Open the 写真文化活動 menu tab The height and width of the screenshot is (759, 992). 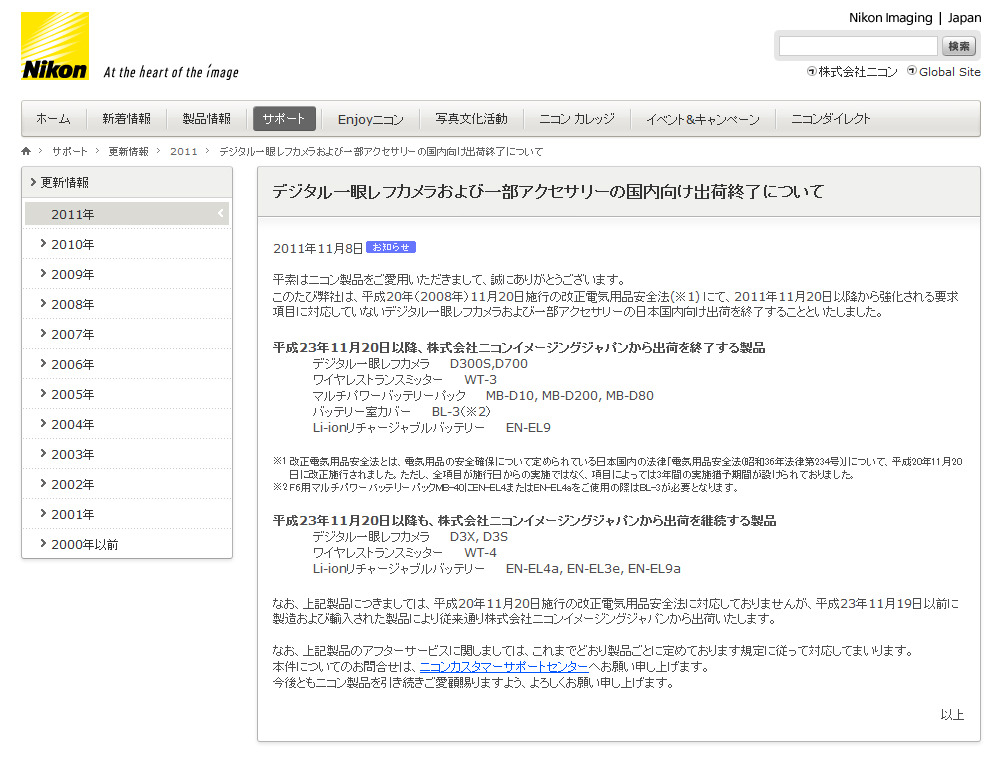[471, 119]
